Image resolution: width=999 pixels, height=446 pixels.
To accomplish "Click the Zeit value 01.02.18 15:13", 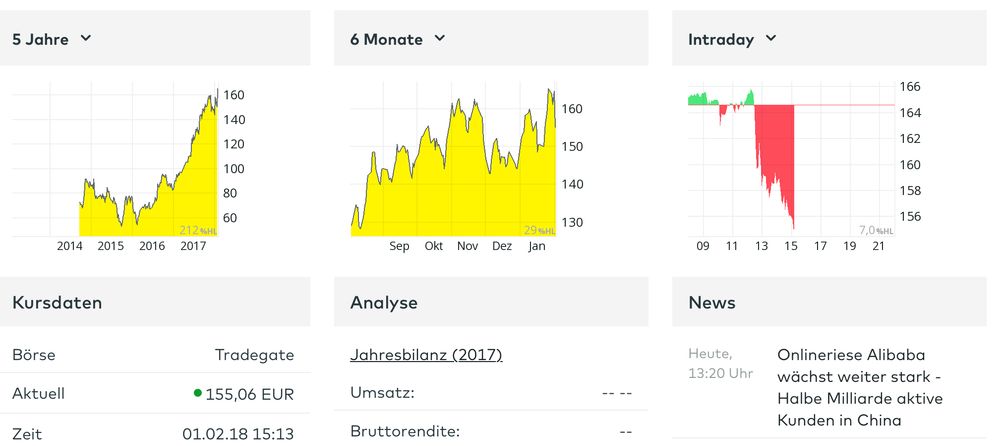I will pos(238,433).
